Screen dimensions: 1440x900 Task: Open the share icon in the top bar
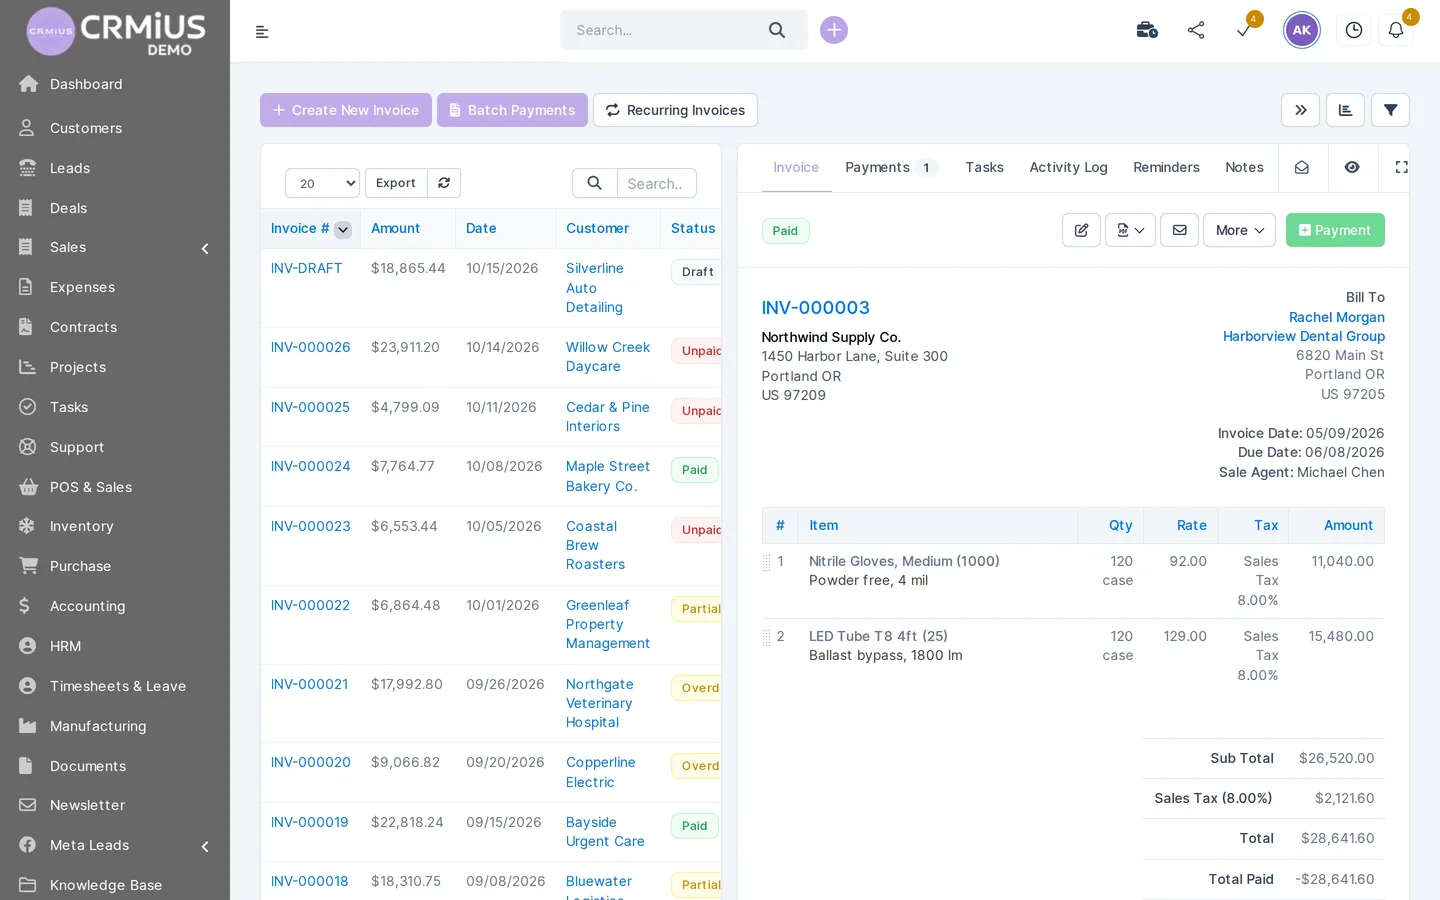(x=1196, y=30)
